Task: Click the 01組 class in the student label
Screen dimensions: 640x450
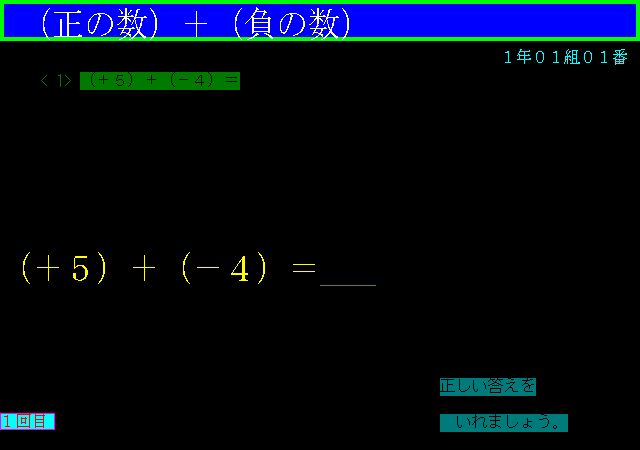Action: (x=559, y=57)
